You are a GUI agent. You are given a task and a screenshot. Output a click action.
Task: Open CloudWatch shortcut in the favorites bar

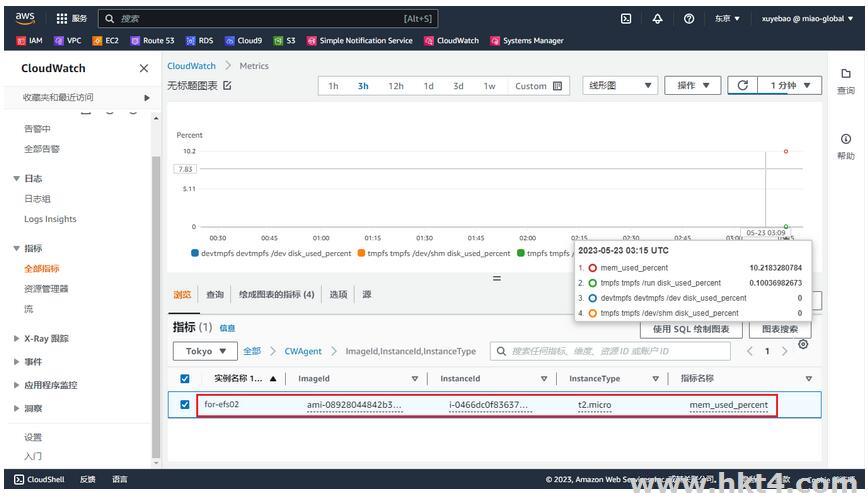pos(451,40)
